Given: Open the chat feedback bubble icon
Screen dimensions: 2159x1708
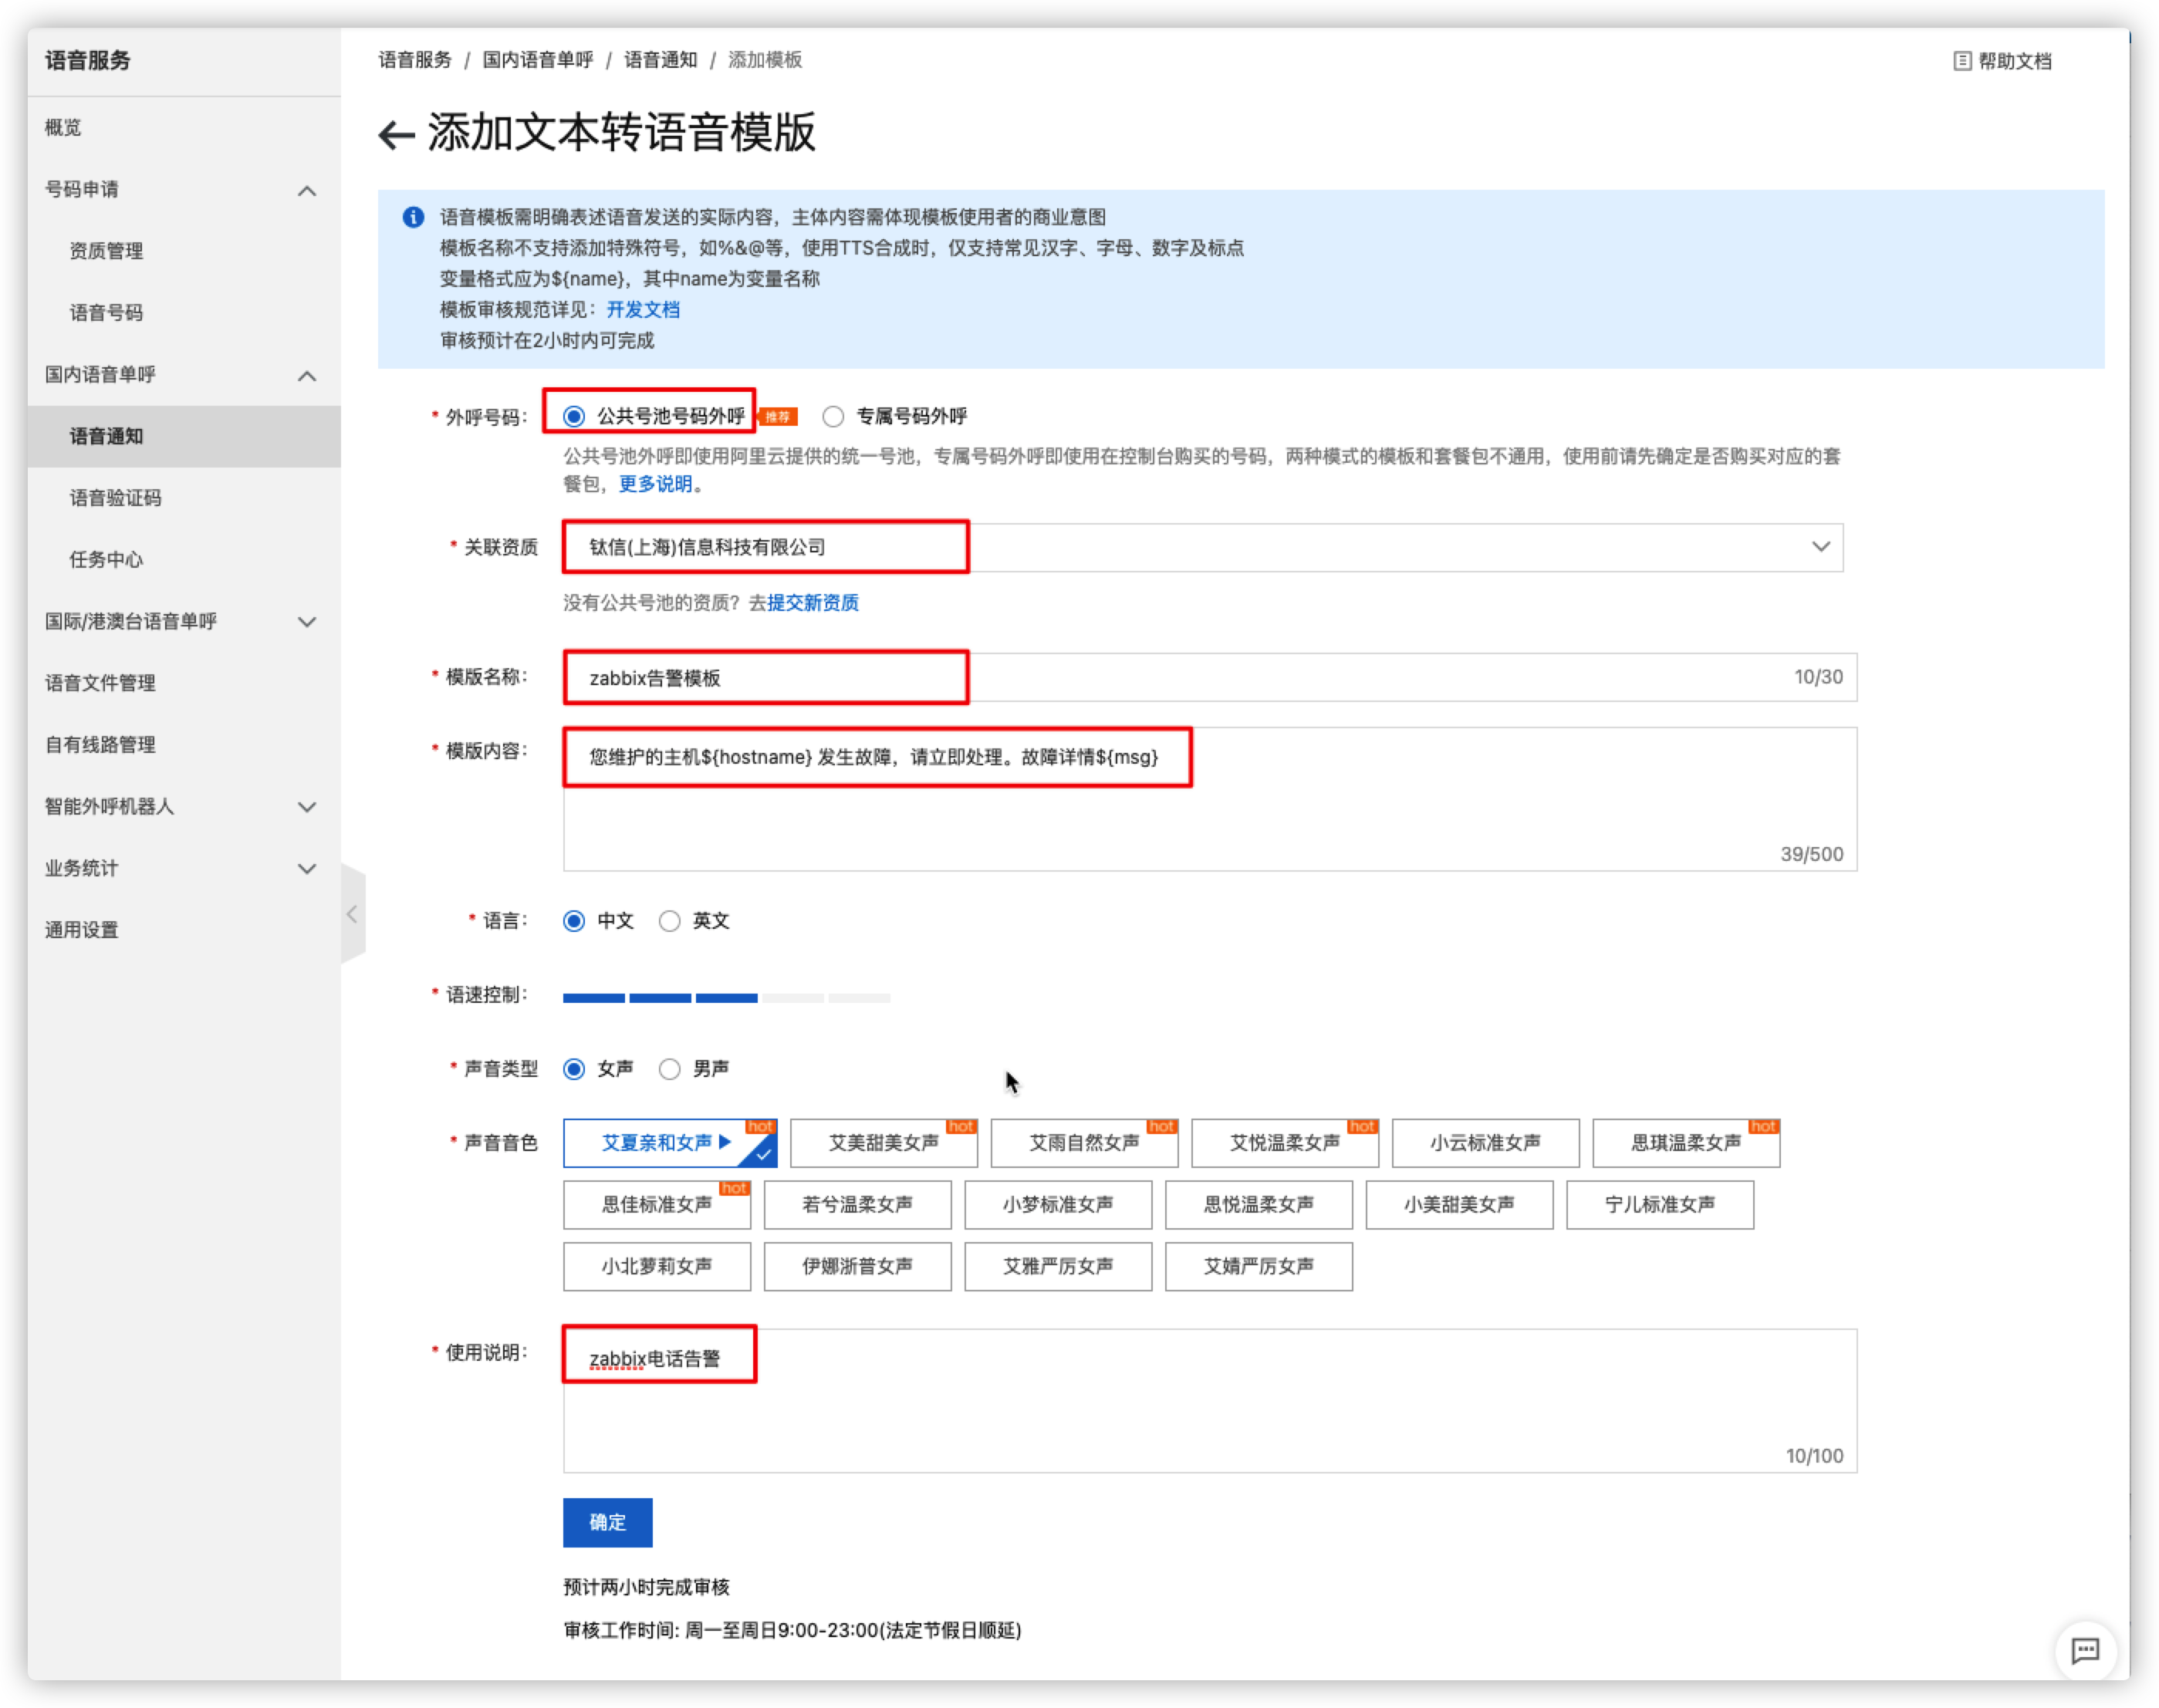Looking at the screenshot, I should (x=2084, y=1650).
